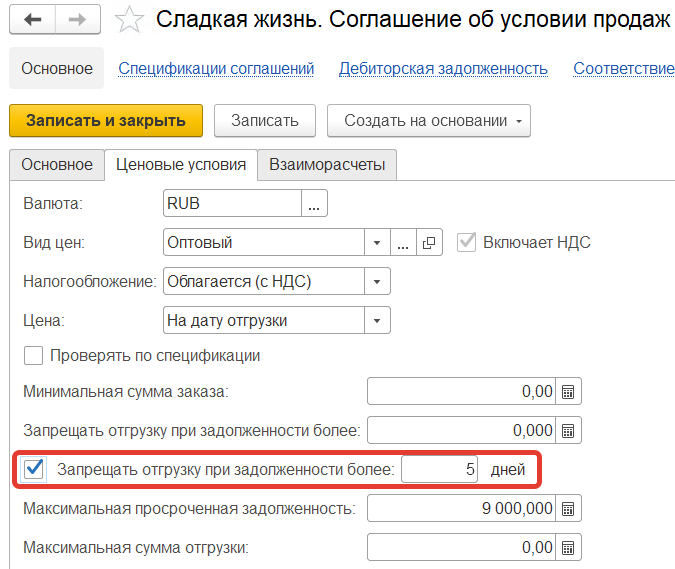Expand the Цена dropdown
Image resolution: width=675 pixels, height=569 pixels.
pyautogui.click(x=377, y=321)
